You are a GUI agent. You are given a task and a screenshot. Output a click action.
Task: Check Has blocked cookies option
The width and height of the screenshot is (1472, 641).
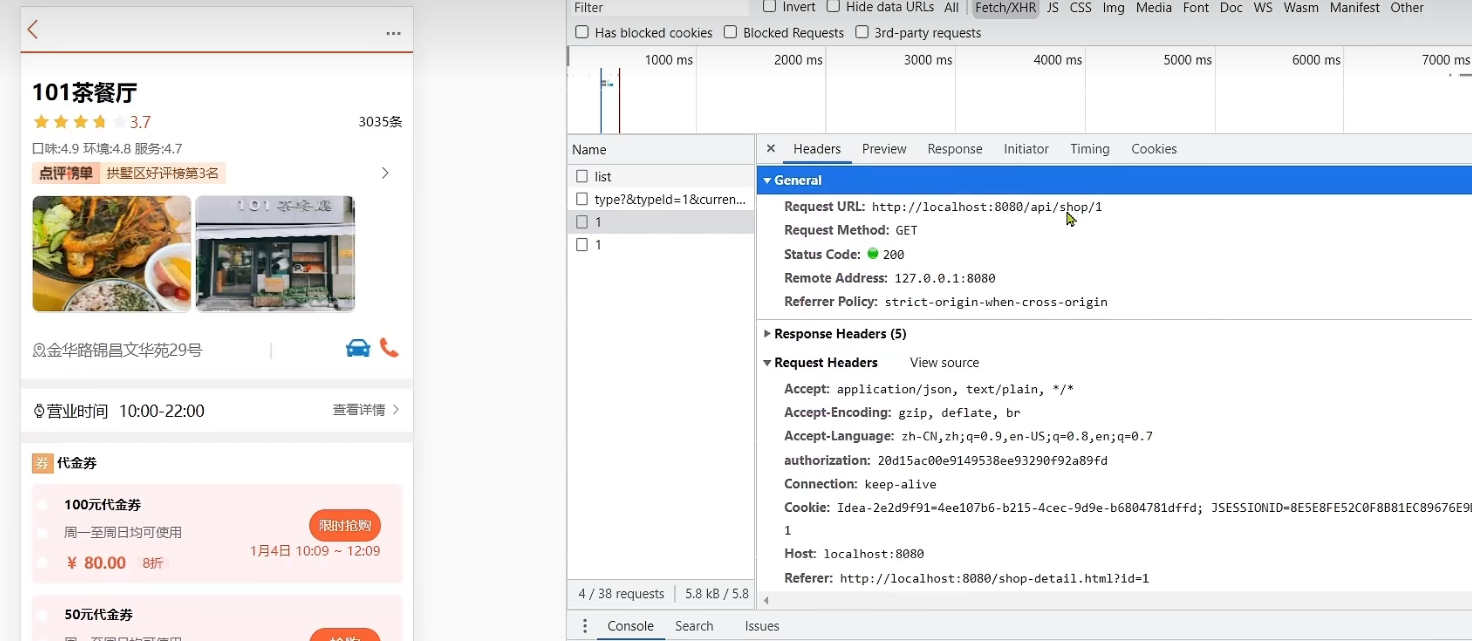point(582,32)
